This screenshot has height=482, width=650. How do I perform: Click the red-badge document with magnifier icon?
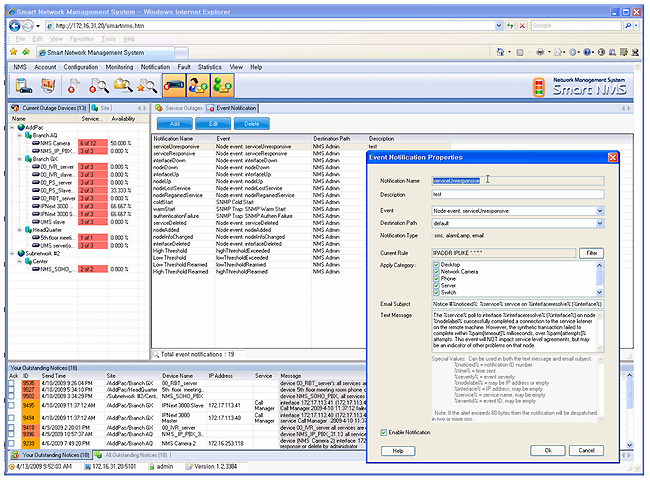click(99, 86)
